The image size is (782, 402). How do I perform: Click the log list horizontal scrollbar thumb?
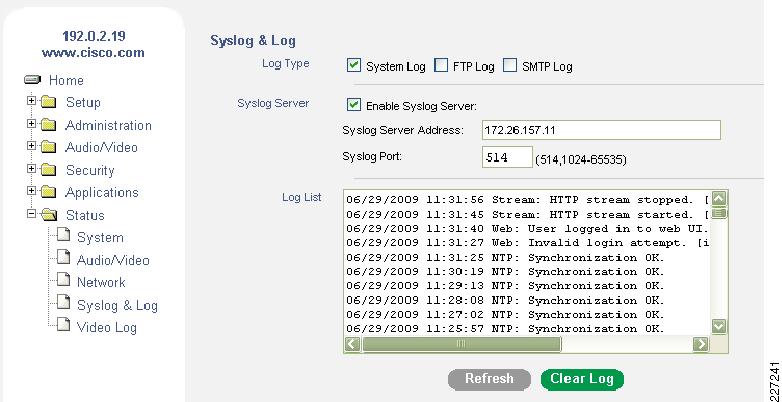click(x=461, y=344)
